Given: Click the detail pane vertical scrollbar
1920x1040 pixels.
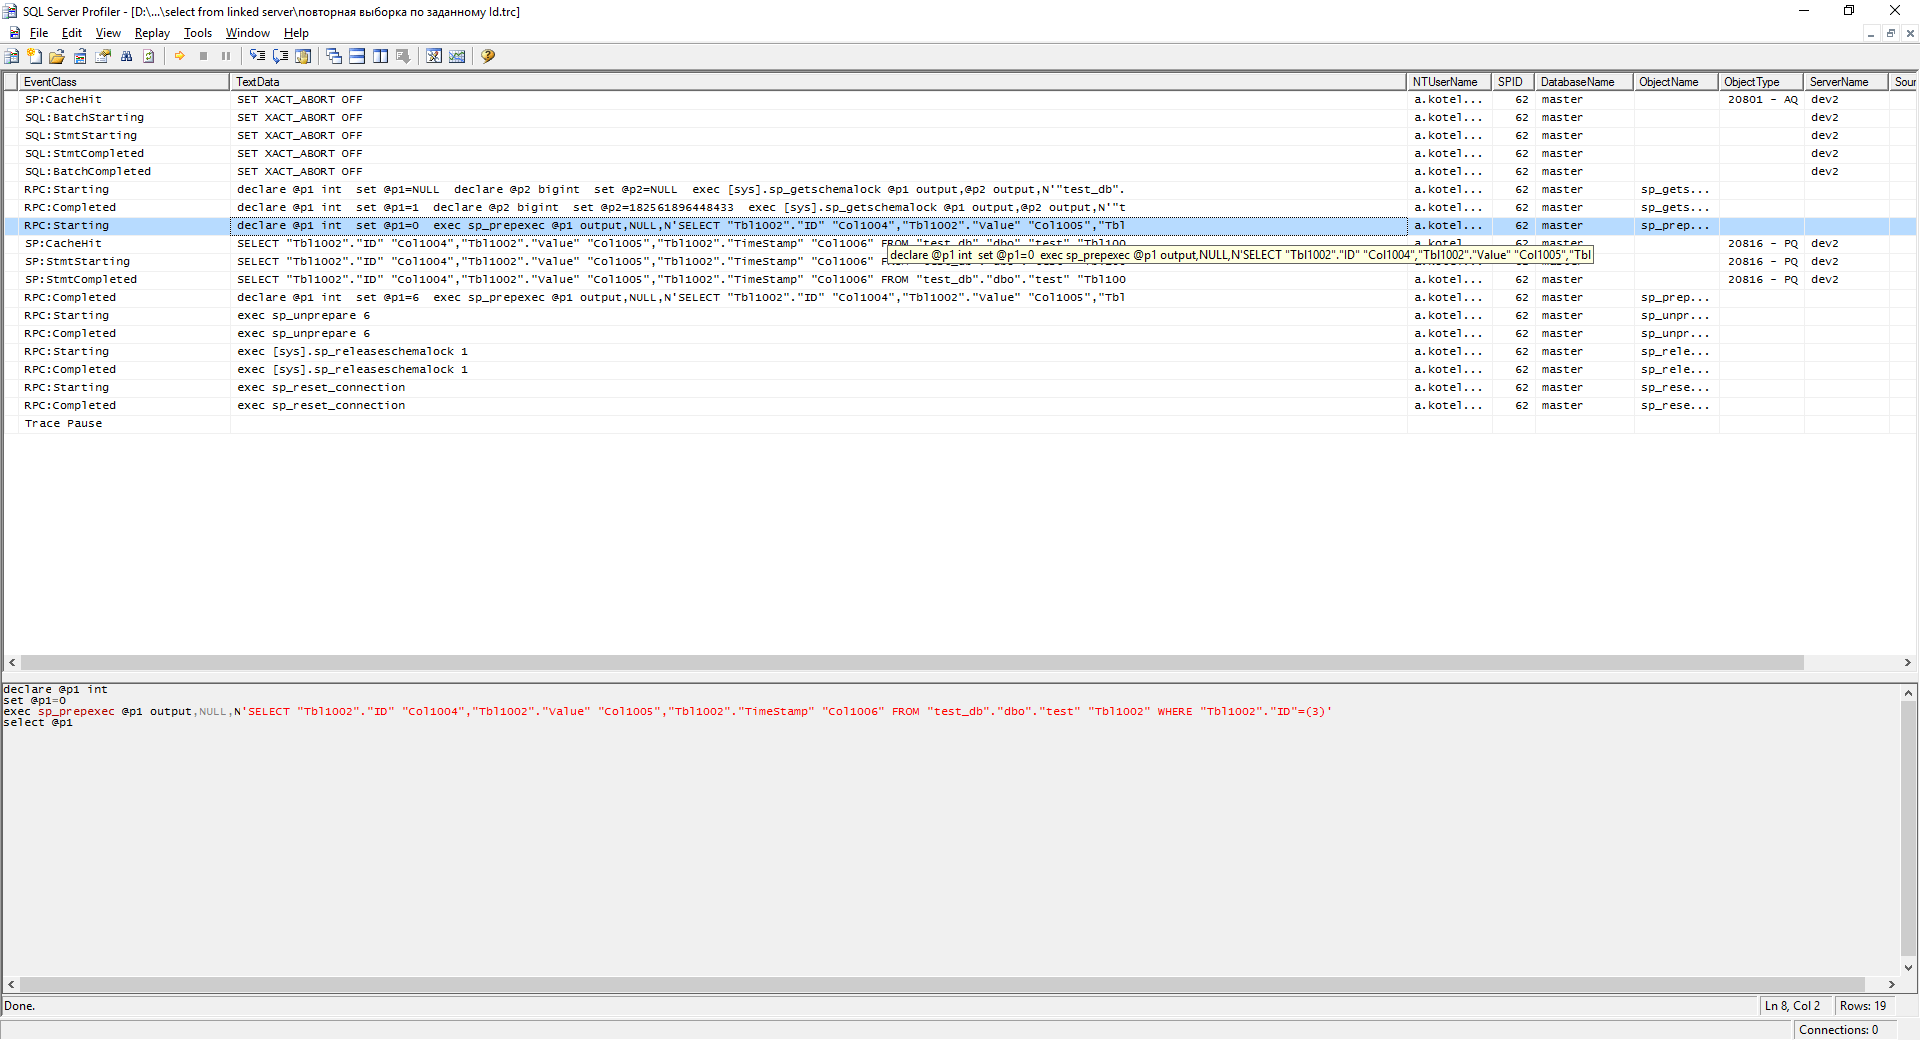Looking at the screenshot, I should click(1908, 828).
